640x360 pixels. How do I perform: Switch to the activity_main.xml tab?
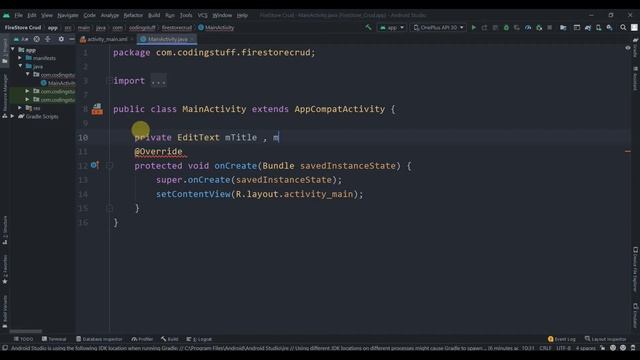tap(107, 39)
